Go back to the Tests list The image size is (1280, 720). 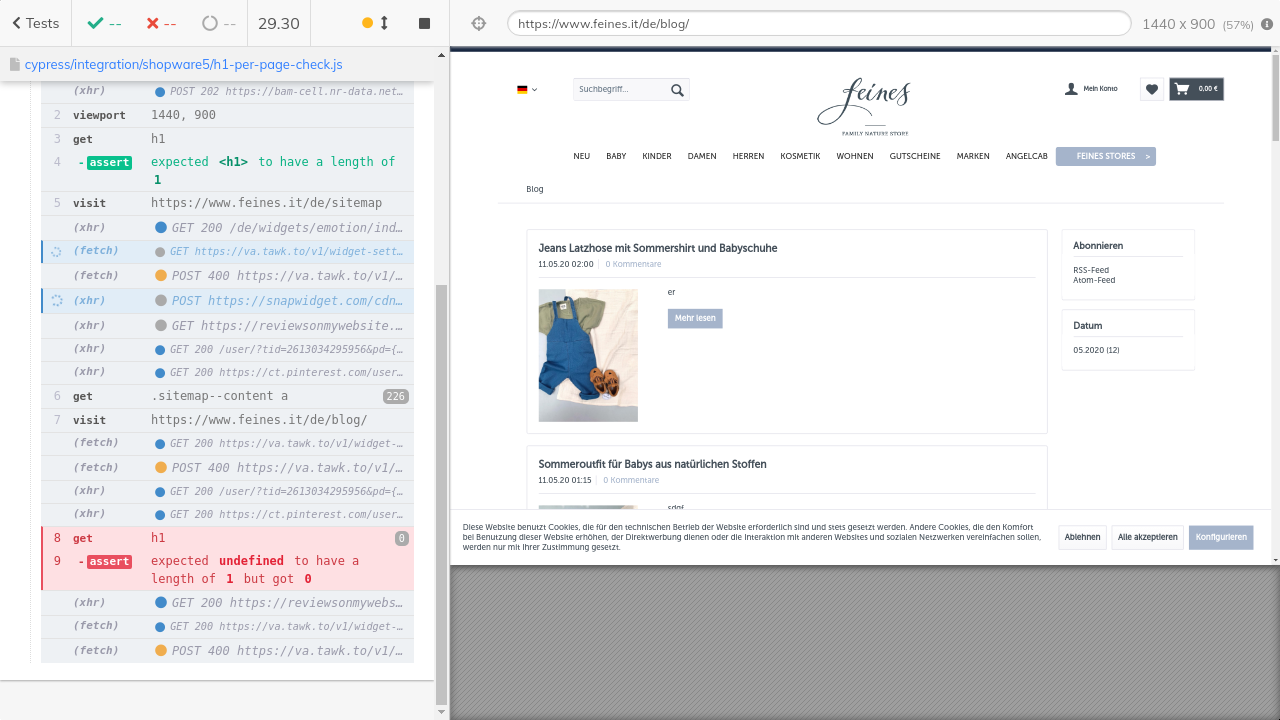point(35,23)
